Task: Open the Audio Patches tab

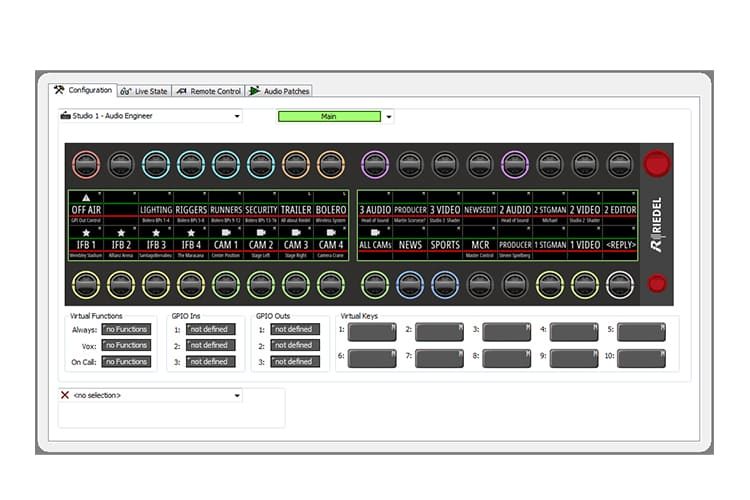Action: point(279,91)
